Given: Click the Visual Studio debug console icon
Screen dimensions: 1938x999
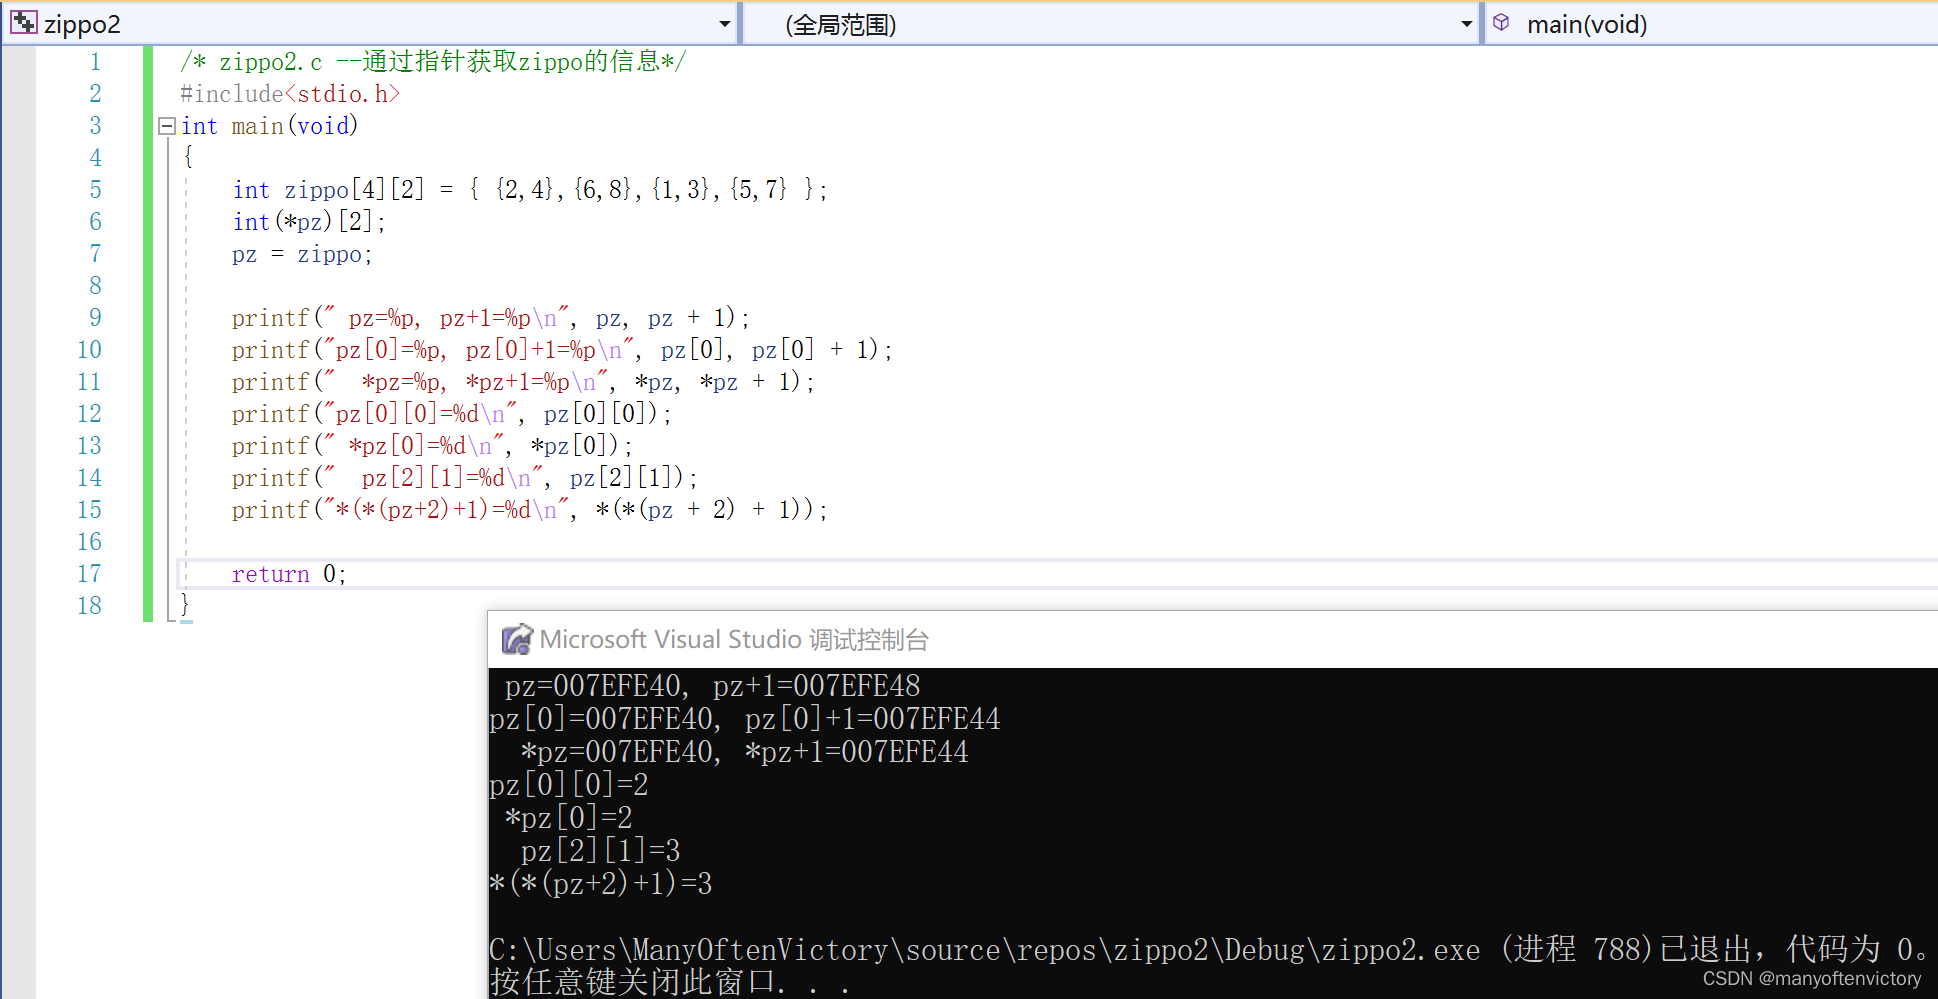Looking at the screenshot, I should pos(517,639).
